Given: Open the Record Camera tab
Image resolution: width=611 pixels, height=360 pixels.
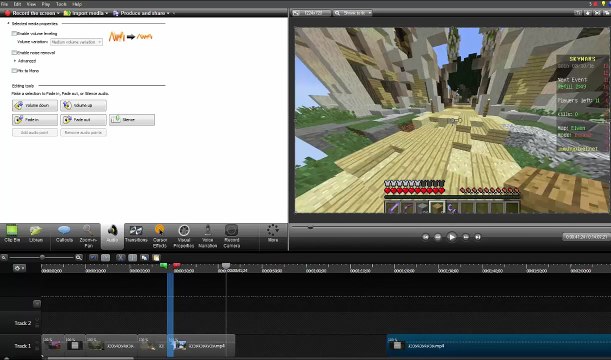Looking at the screenshot, I should click(231, 236).
